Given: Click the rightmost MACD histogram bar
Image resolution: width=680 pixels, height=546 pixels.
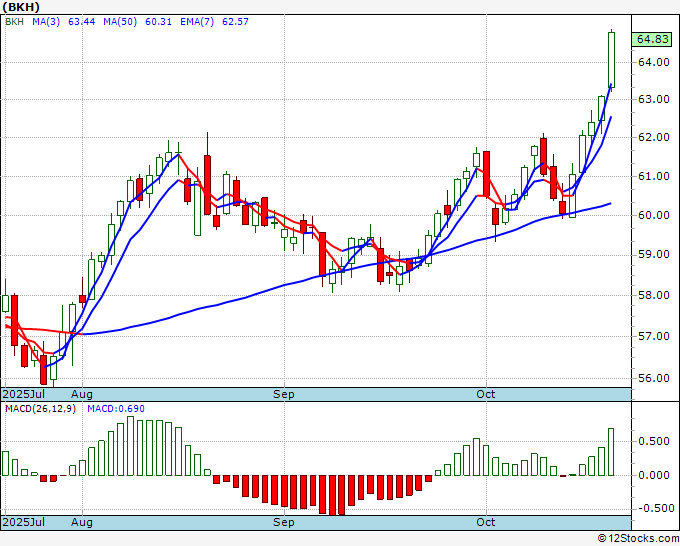Looking at the screenshot, I should pyautogui.click(x=611, y=452).
